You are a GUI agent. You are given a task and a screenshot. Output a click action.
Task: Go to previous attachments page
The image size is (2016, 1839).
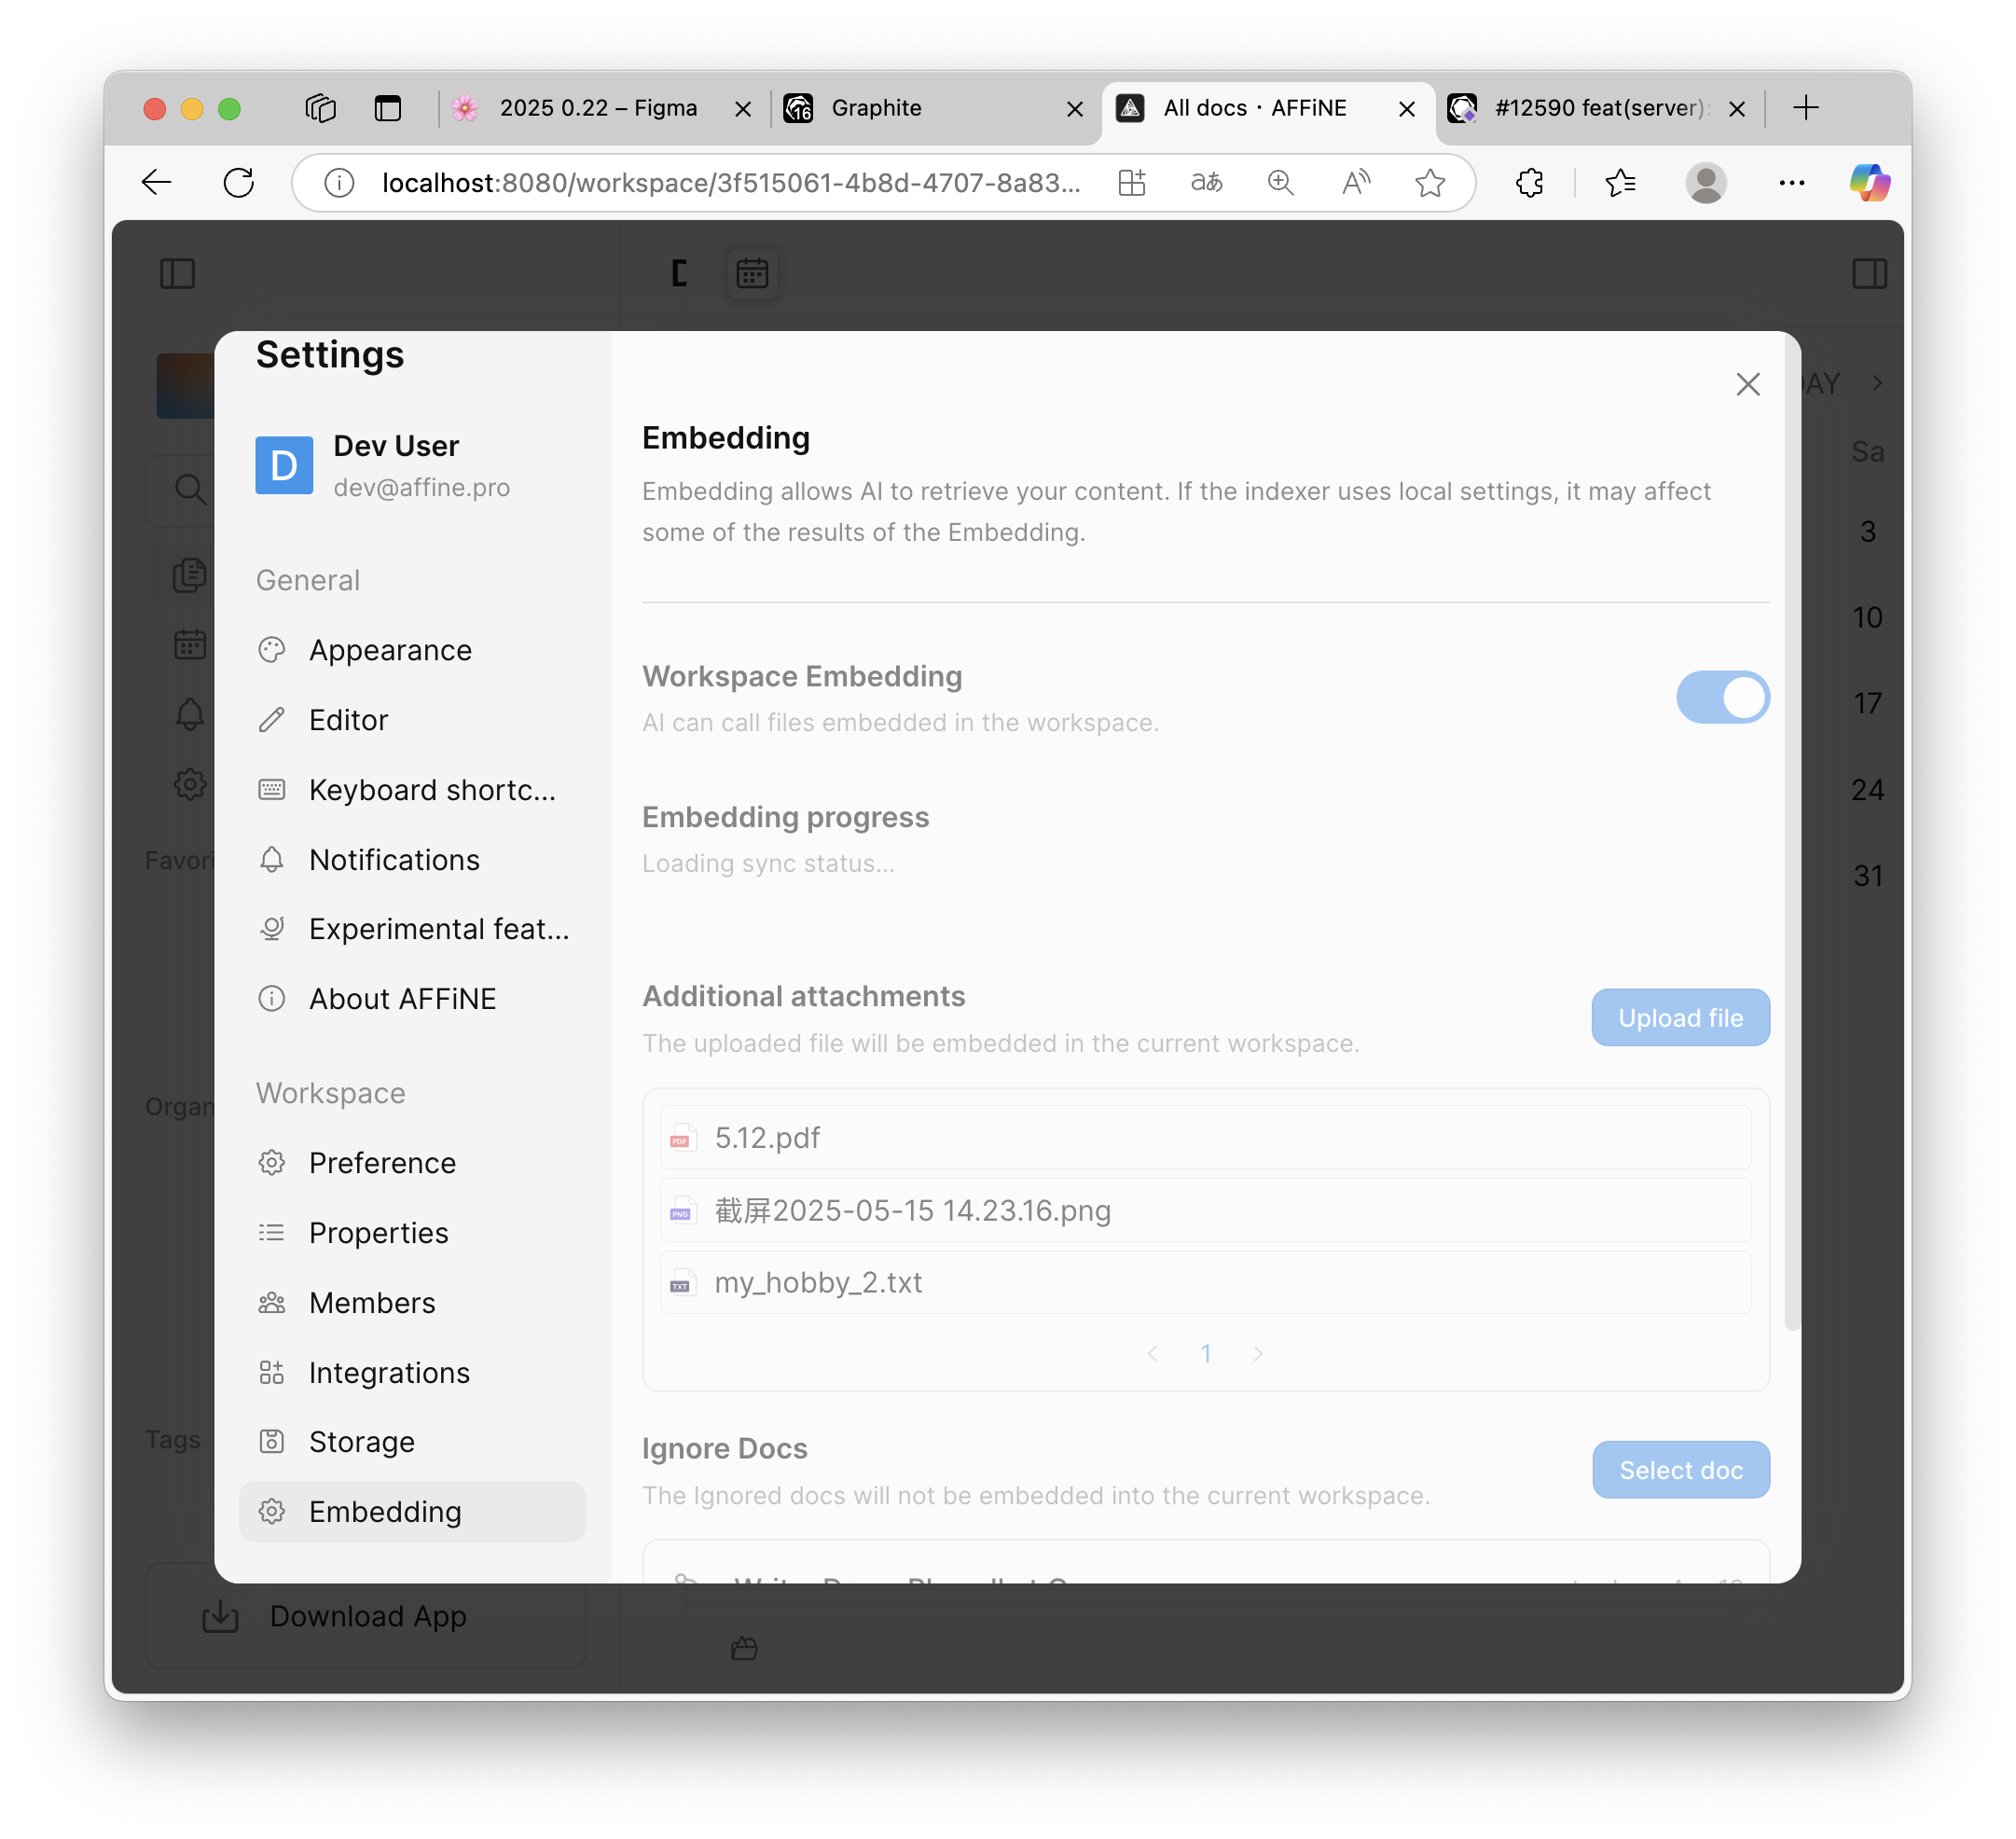click(1153, 1354)
